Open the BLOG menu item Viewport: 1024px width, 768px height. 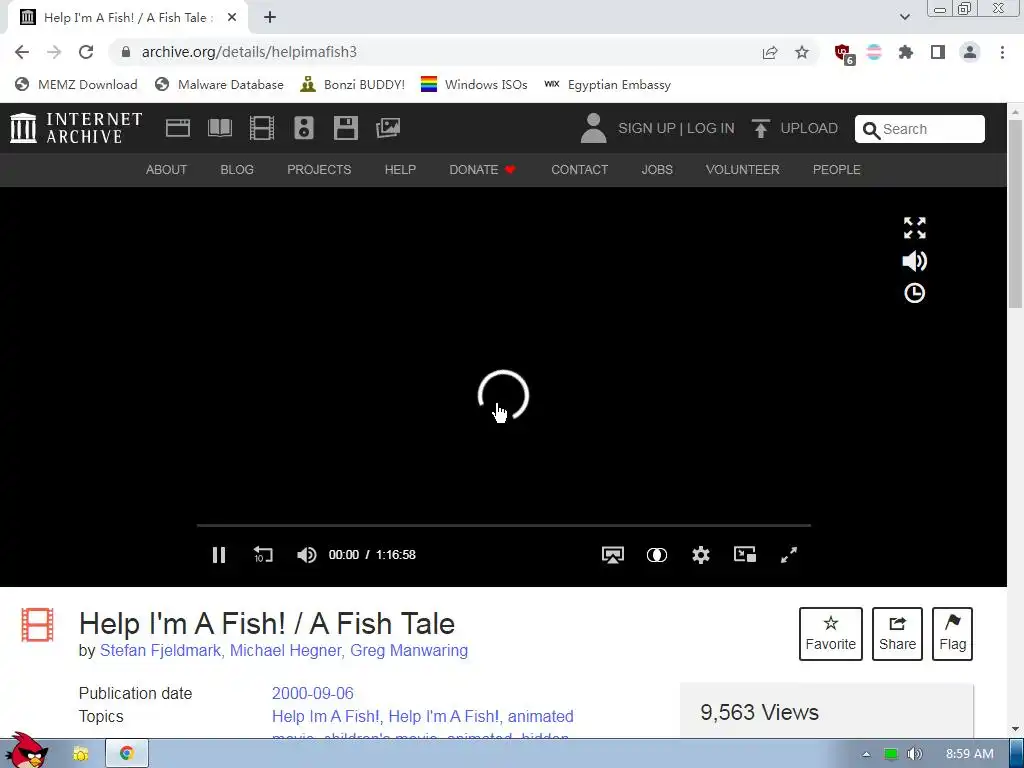pyautogui.click(x=237, y=170)
